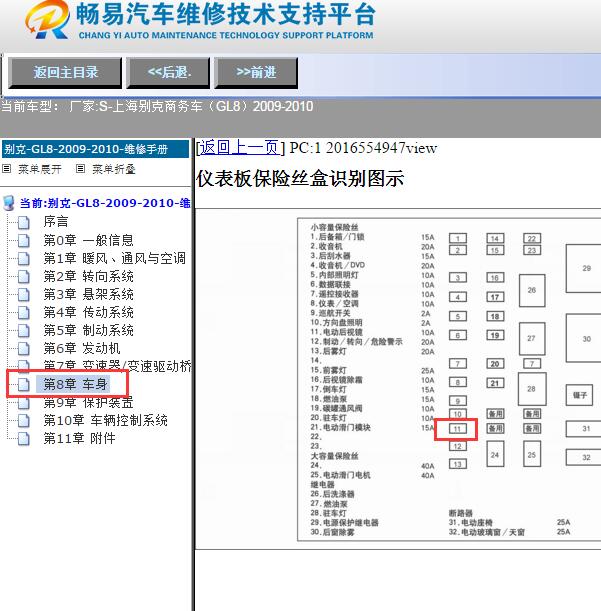
Task: Click the 当前车型 vehicle info text
Action: [157, 106]
